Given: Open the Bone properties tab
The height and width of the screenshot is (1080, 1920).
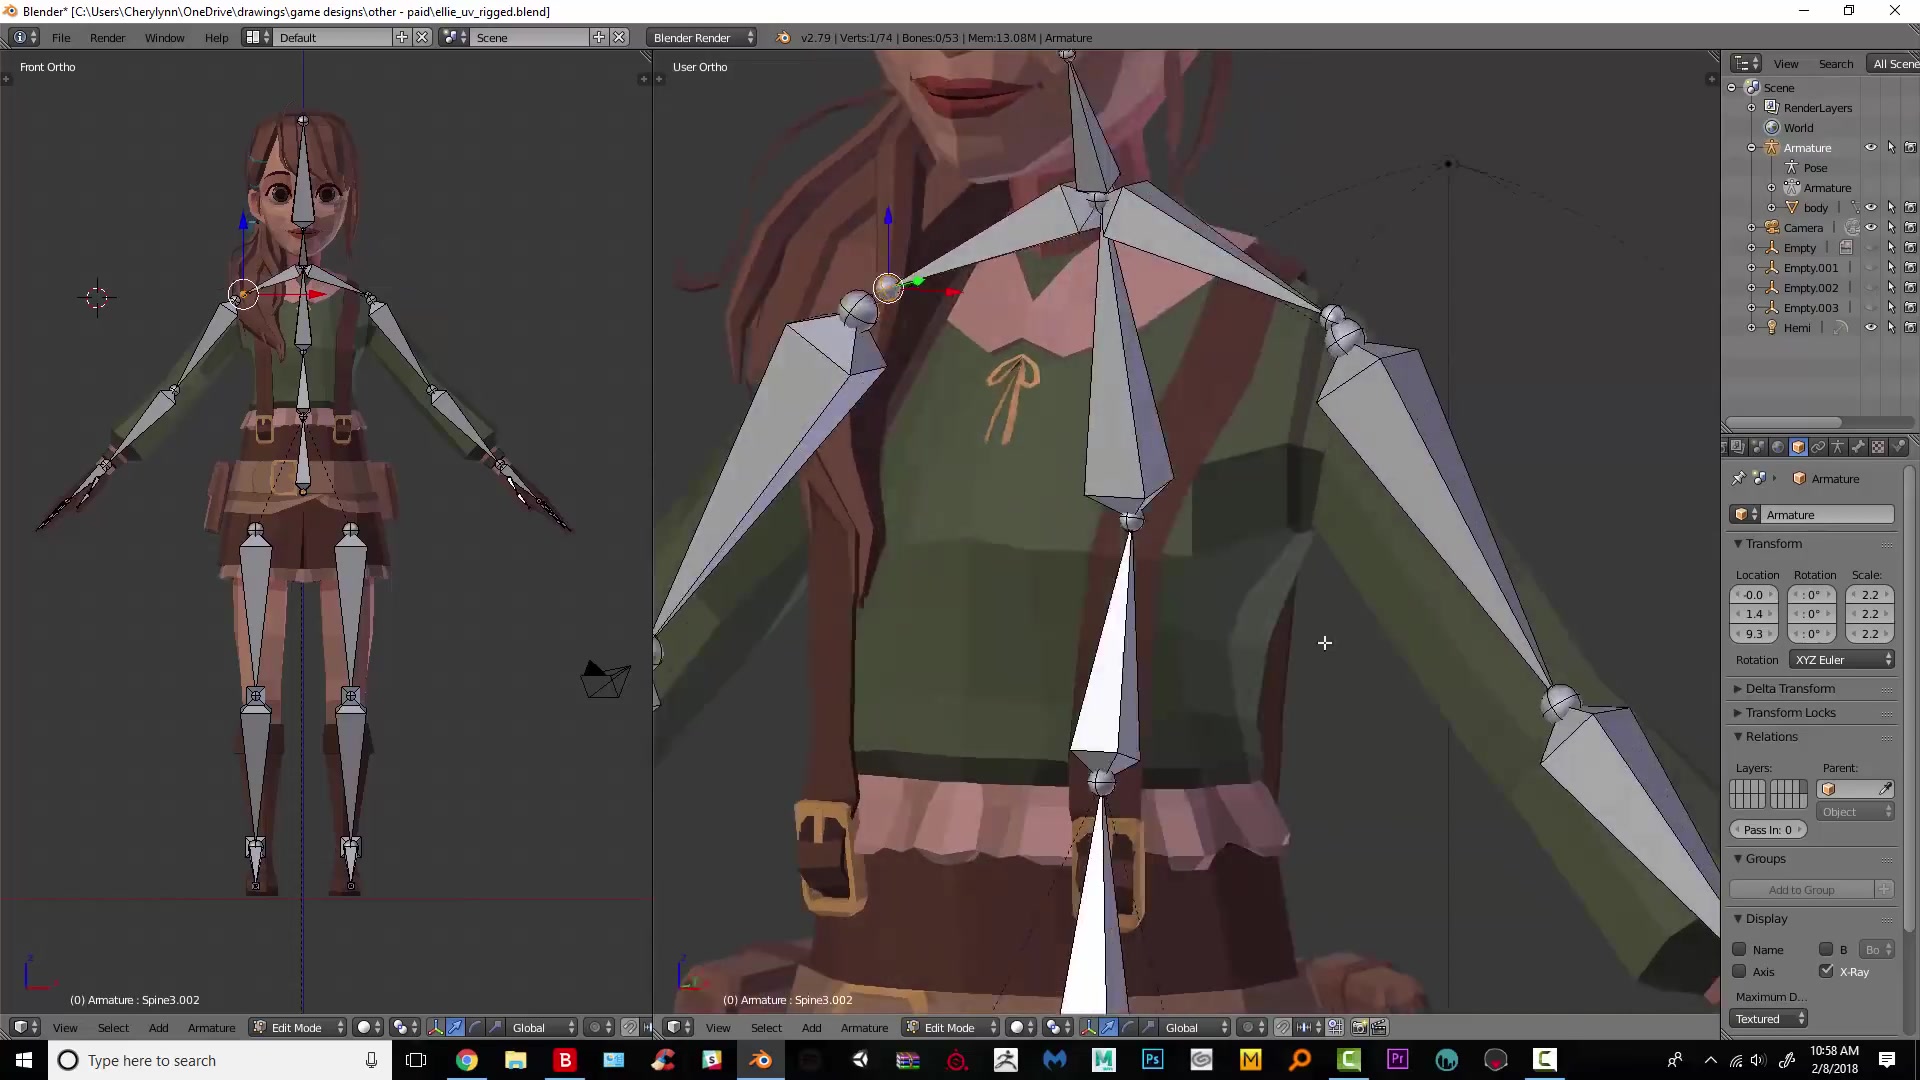Looking at the screenshot, I should click(1858, 447).
